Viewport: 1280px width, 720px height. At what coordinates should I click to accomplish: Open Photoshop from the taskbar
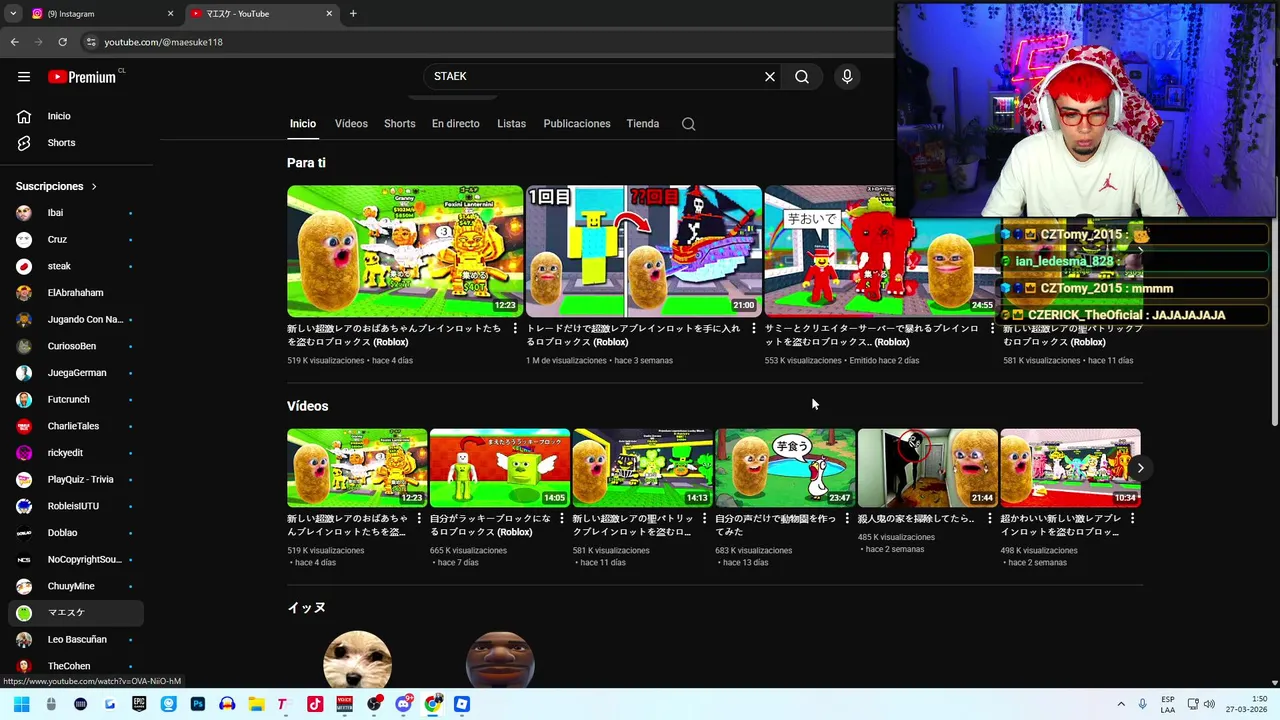coord(197,704)
